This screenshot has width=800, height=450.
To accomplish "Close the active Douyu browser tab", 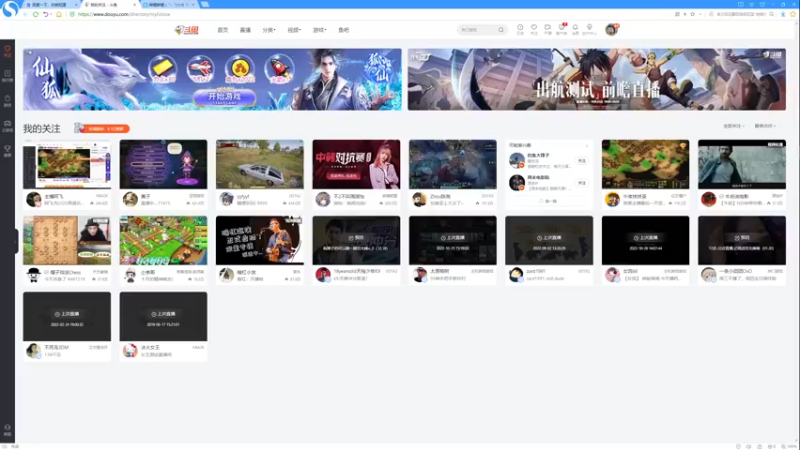I will tap(134, 5).
